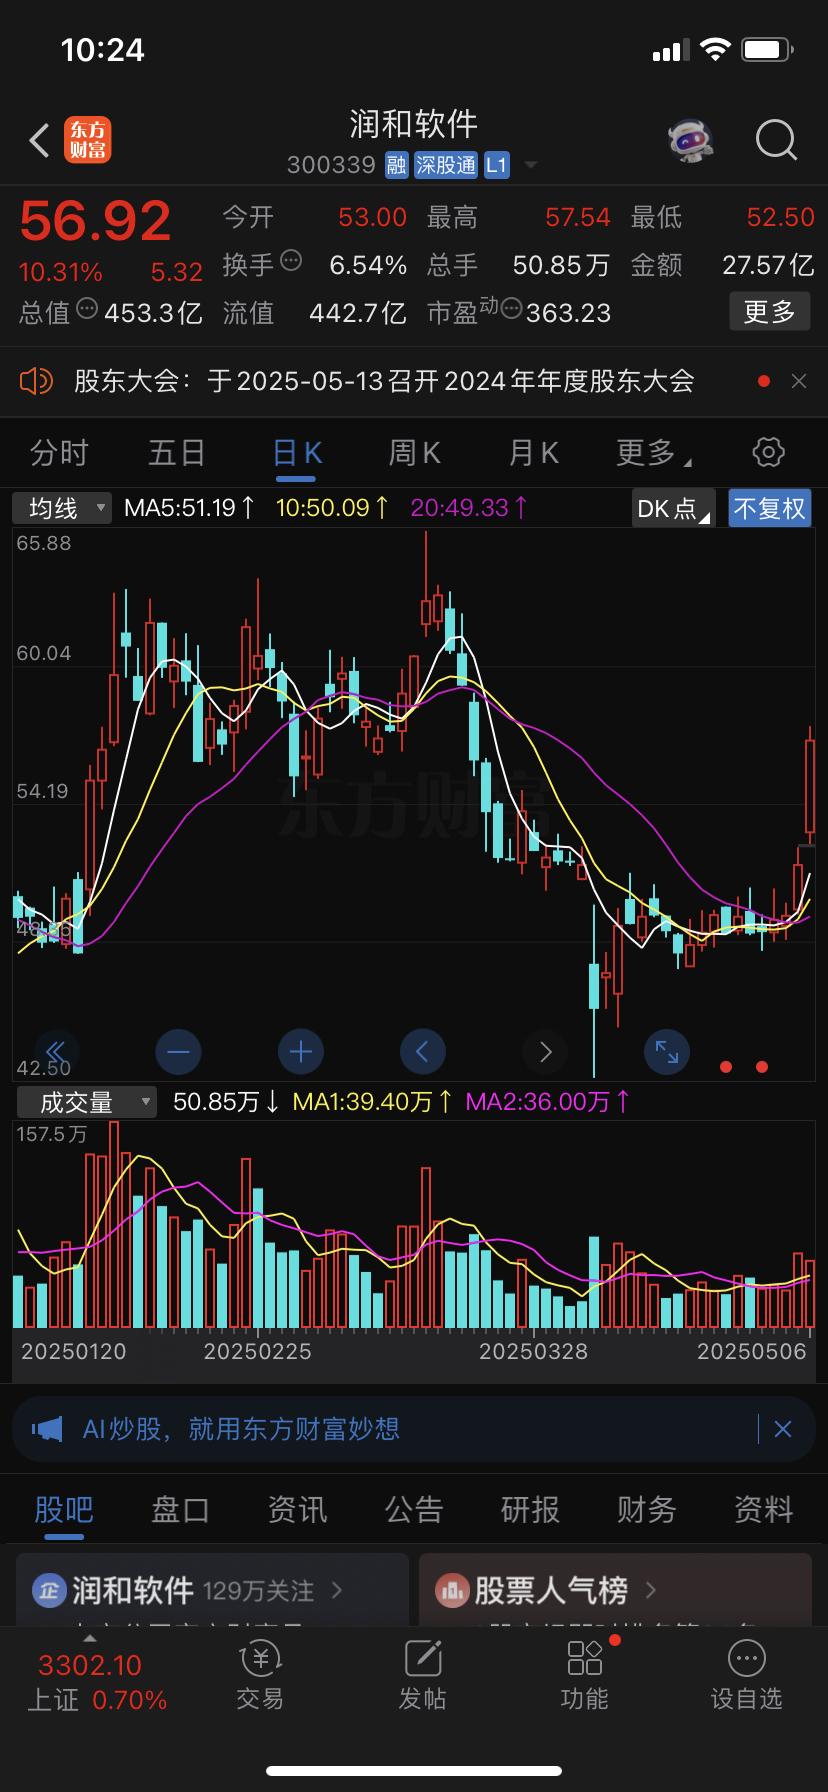Toggle the DK点 indicator

coord(674,508)
